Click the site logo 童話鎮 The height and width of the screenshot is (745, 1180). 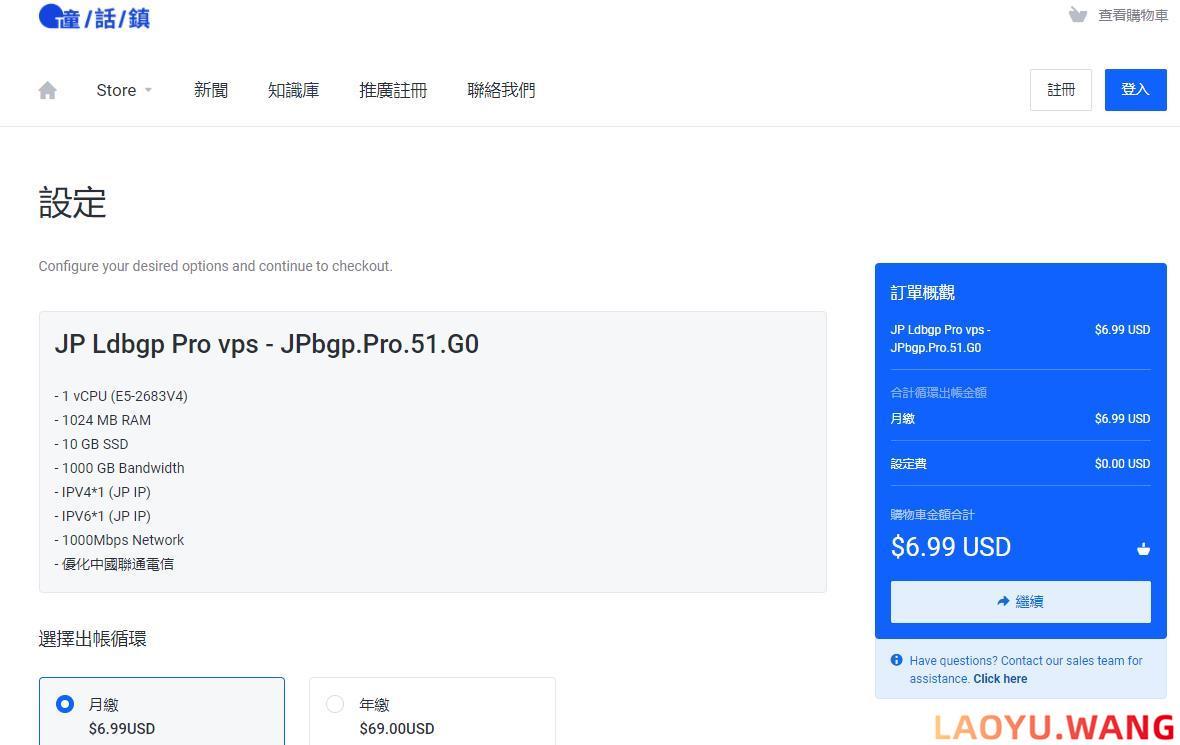coord(94,17)
